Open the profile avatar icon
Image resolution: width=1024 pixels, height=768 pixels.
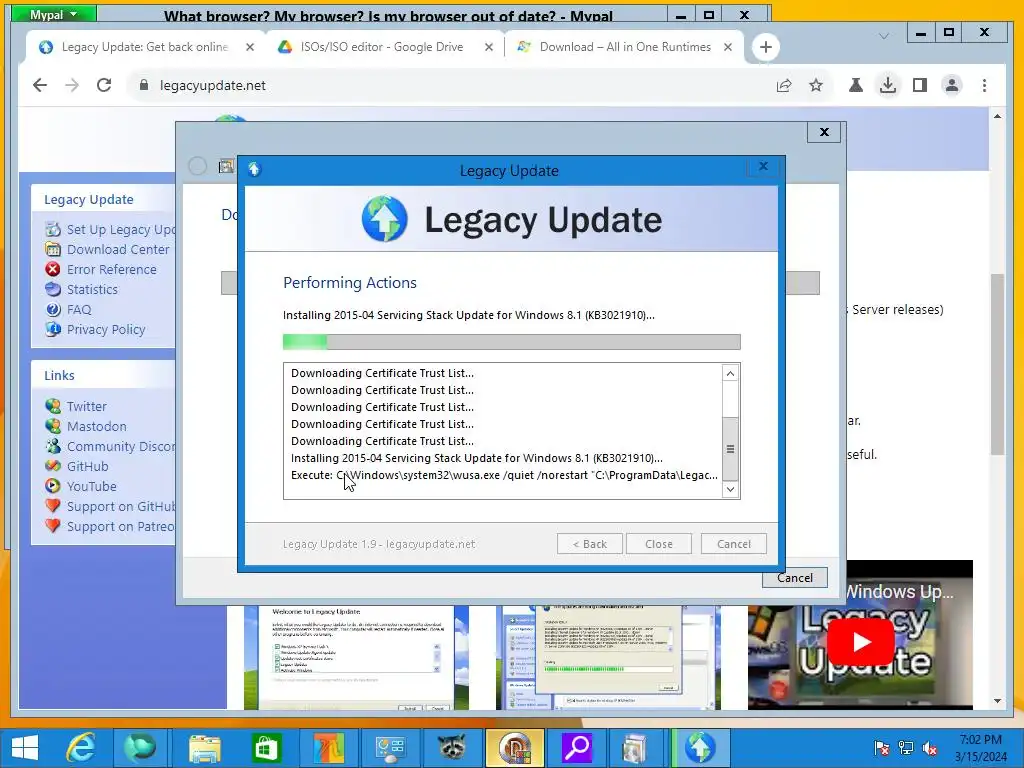(952, 86)
